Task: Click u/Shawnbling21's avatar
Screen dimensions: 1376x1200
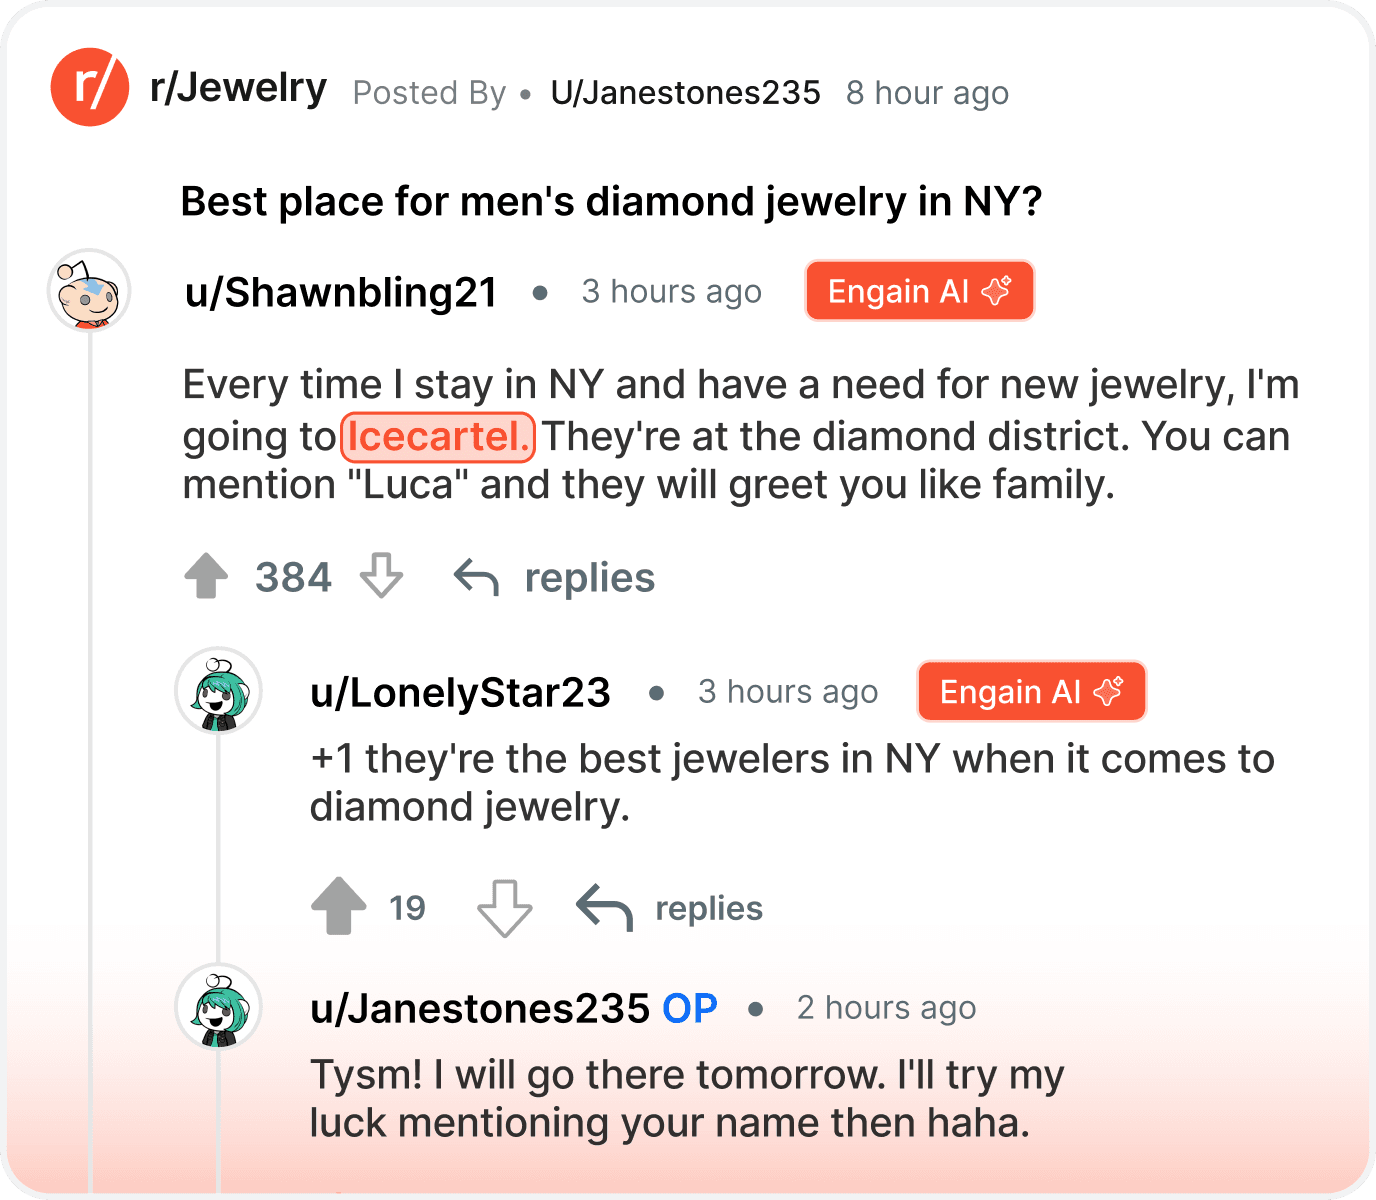Action: (x=88, y=291)
